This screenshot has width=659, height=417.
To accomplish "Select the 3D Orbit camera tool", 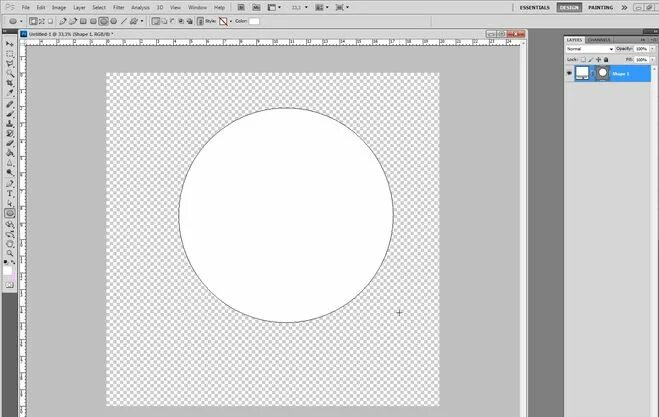I will [9, 234].
